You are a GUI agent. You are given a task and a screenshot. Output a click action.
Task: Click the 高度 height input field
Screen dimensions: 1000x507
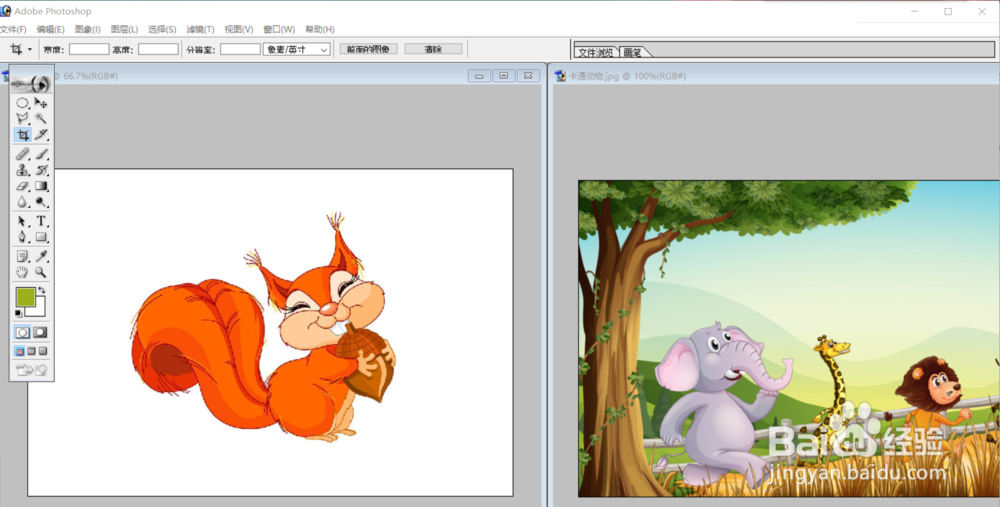(x=158, y=49)
